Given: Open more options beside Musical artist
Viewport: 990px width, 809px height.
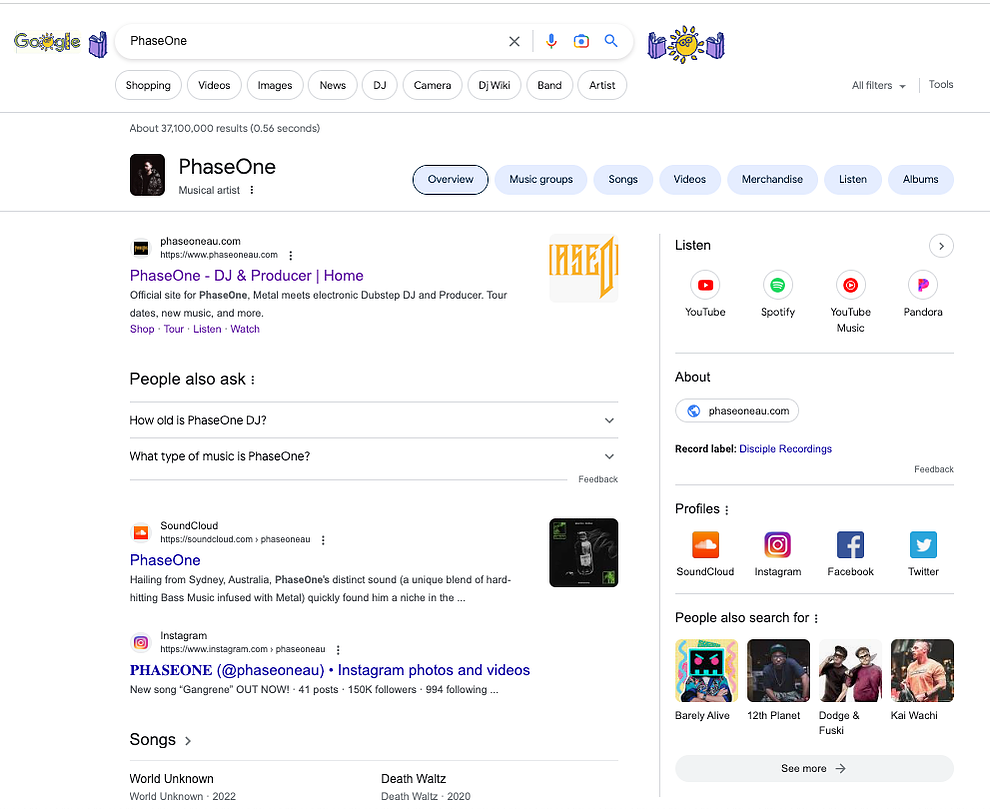Looking at the screenshot, I should pos(252,190).
